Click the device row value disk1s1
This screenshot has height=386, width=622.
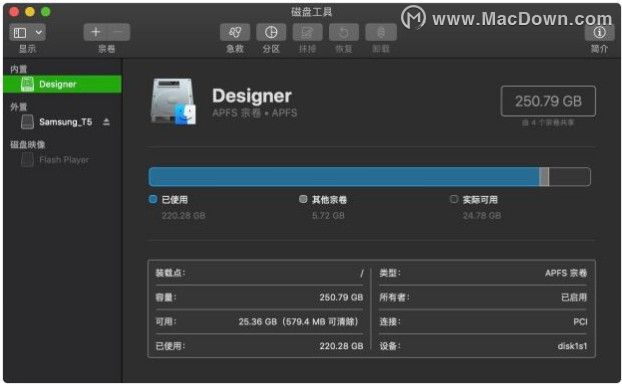click(572, 346)
